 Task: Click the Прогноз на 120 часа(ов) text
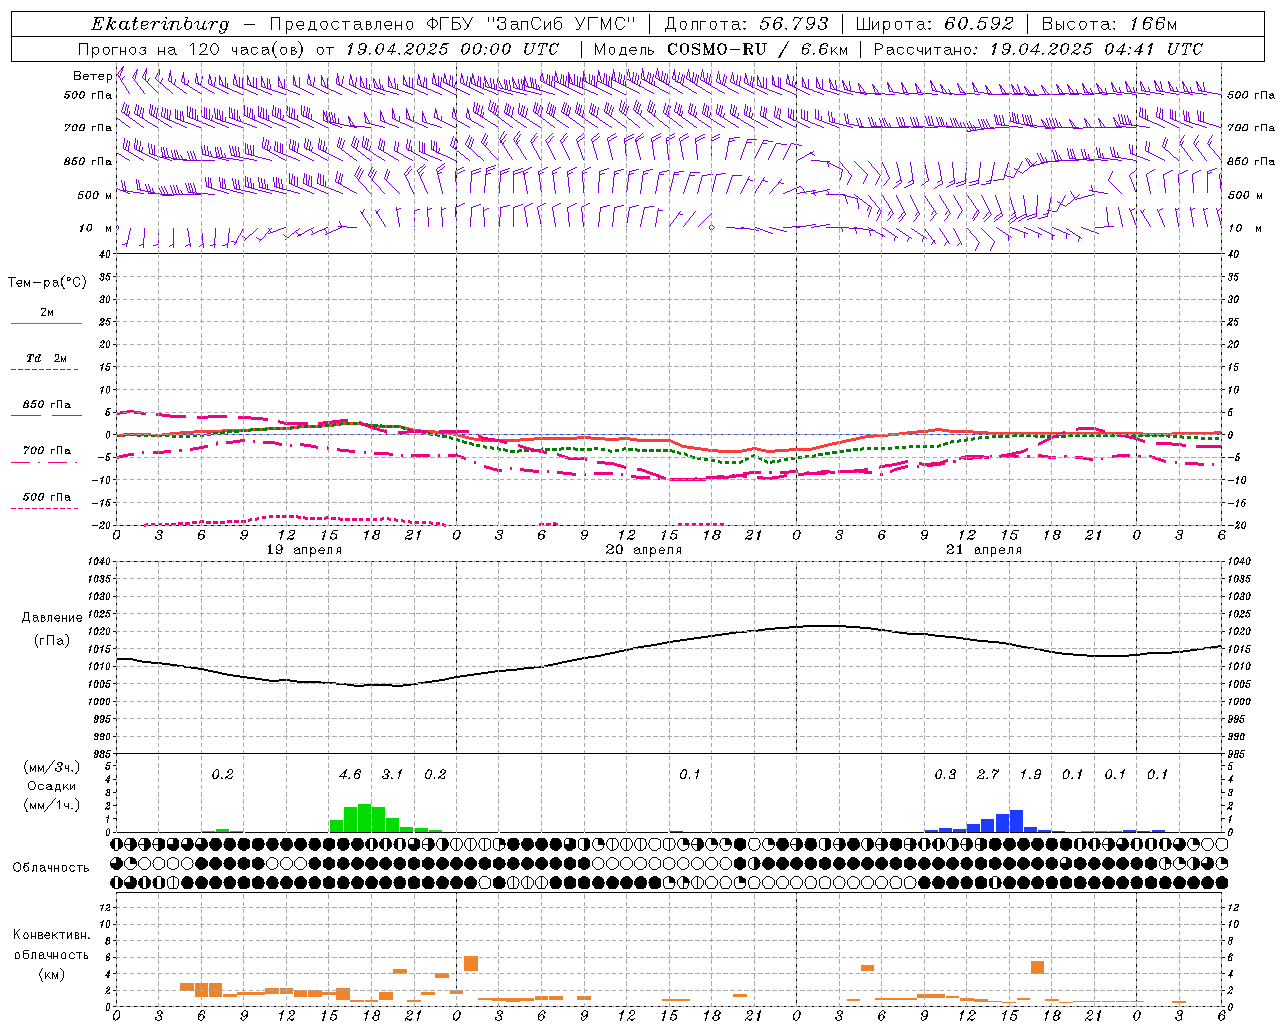[192, 49]
